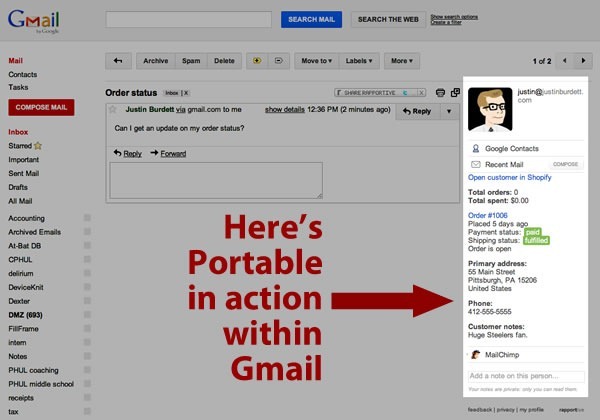Open the receipts label

[21, 398]
